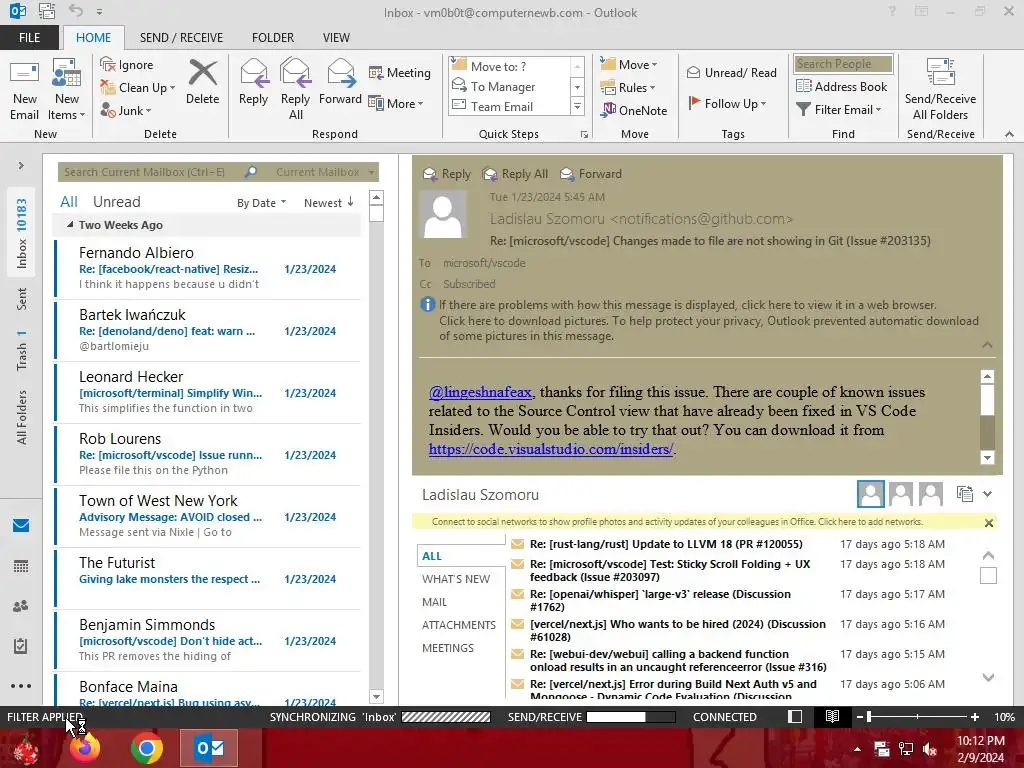Click ribbon Forward button
This screenshot has height=768, width=1024.
pos(340,82)
